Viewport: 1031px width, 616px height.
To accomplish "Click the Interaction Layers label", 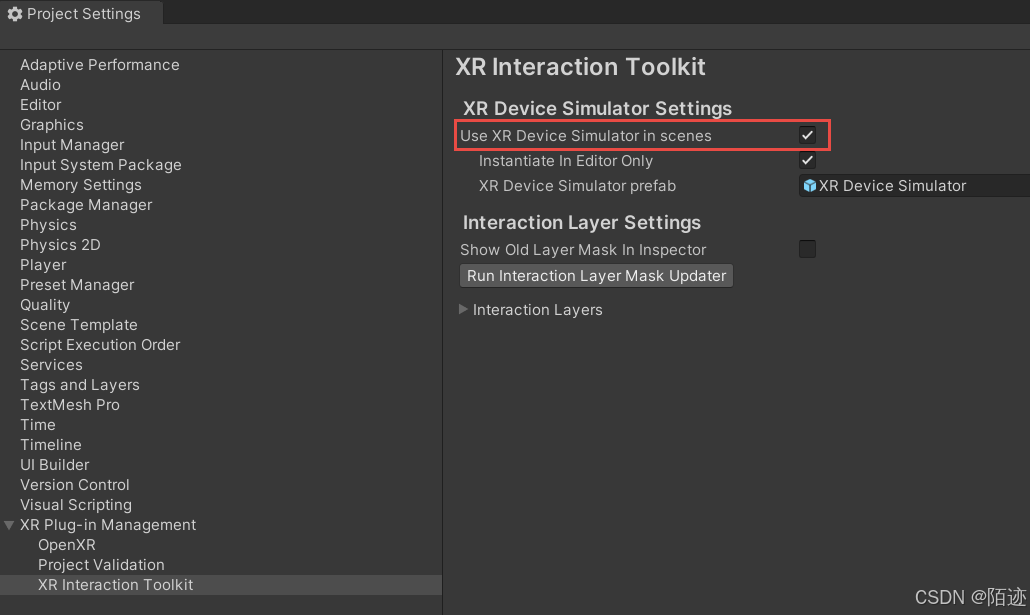I will pyautogui.click(x=537, y=310).
